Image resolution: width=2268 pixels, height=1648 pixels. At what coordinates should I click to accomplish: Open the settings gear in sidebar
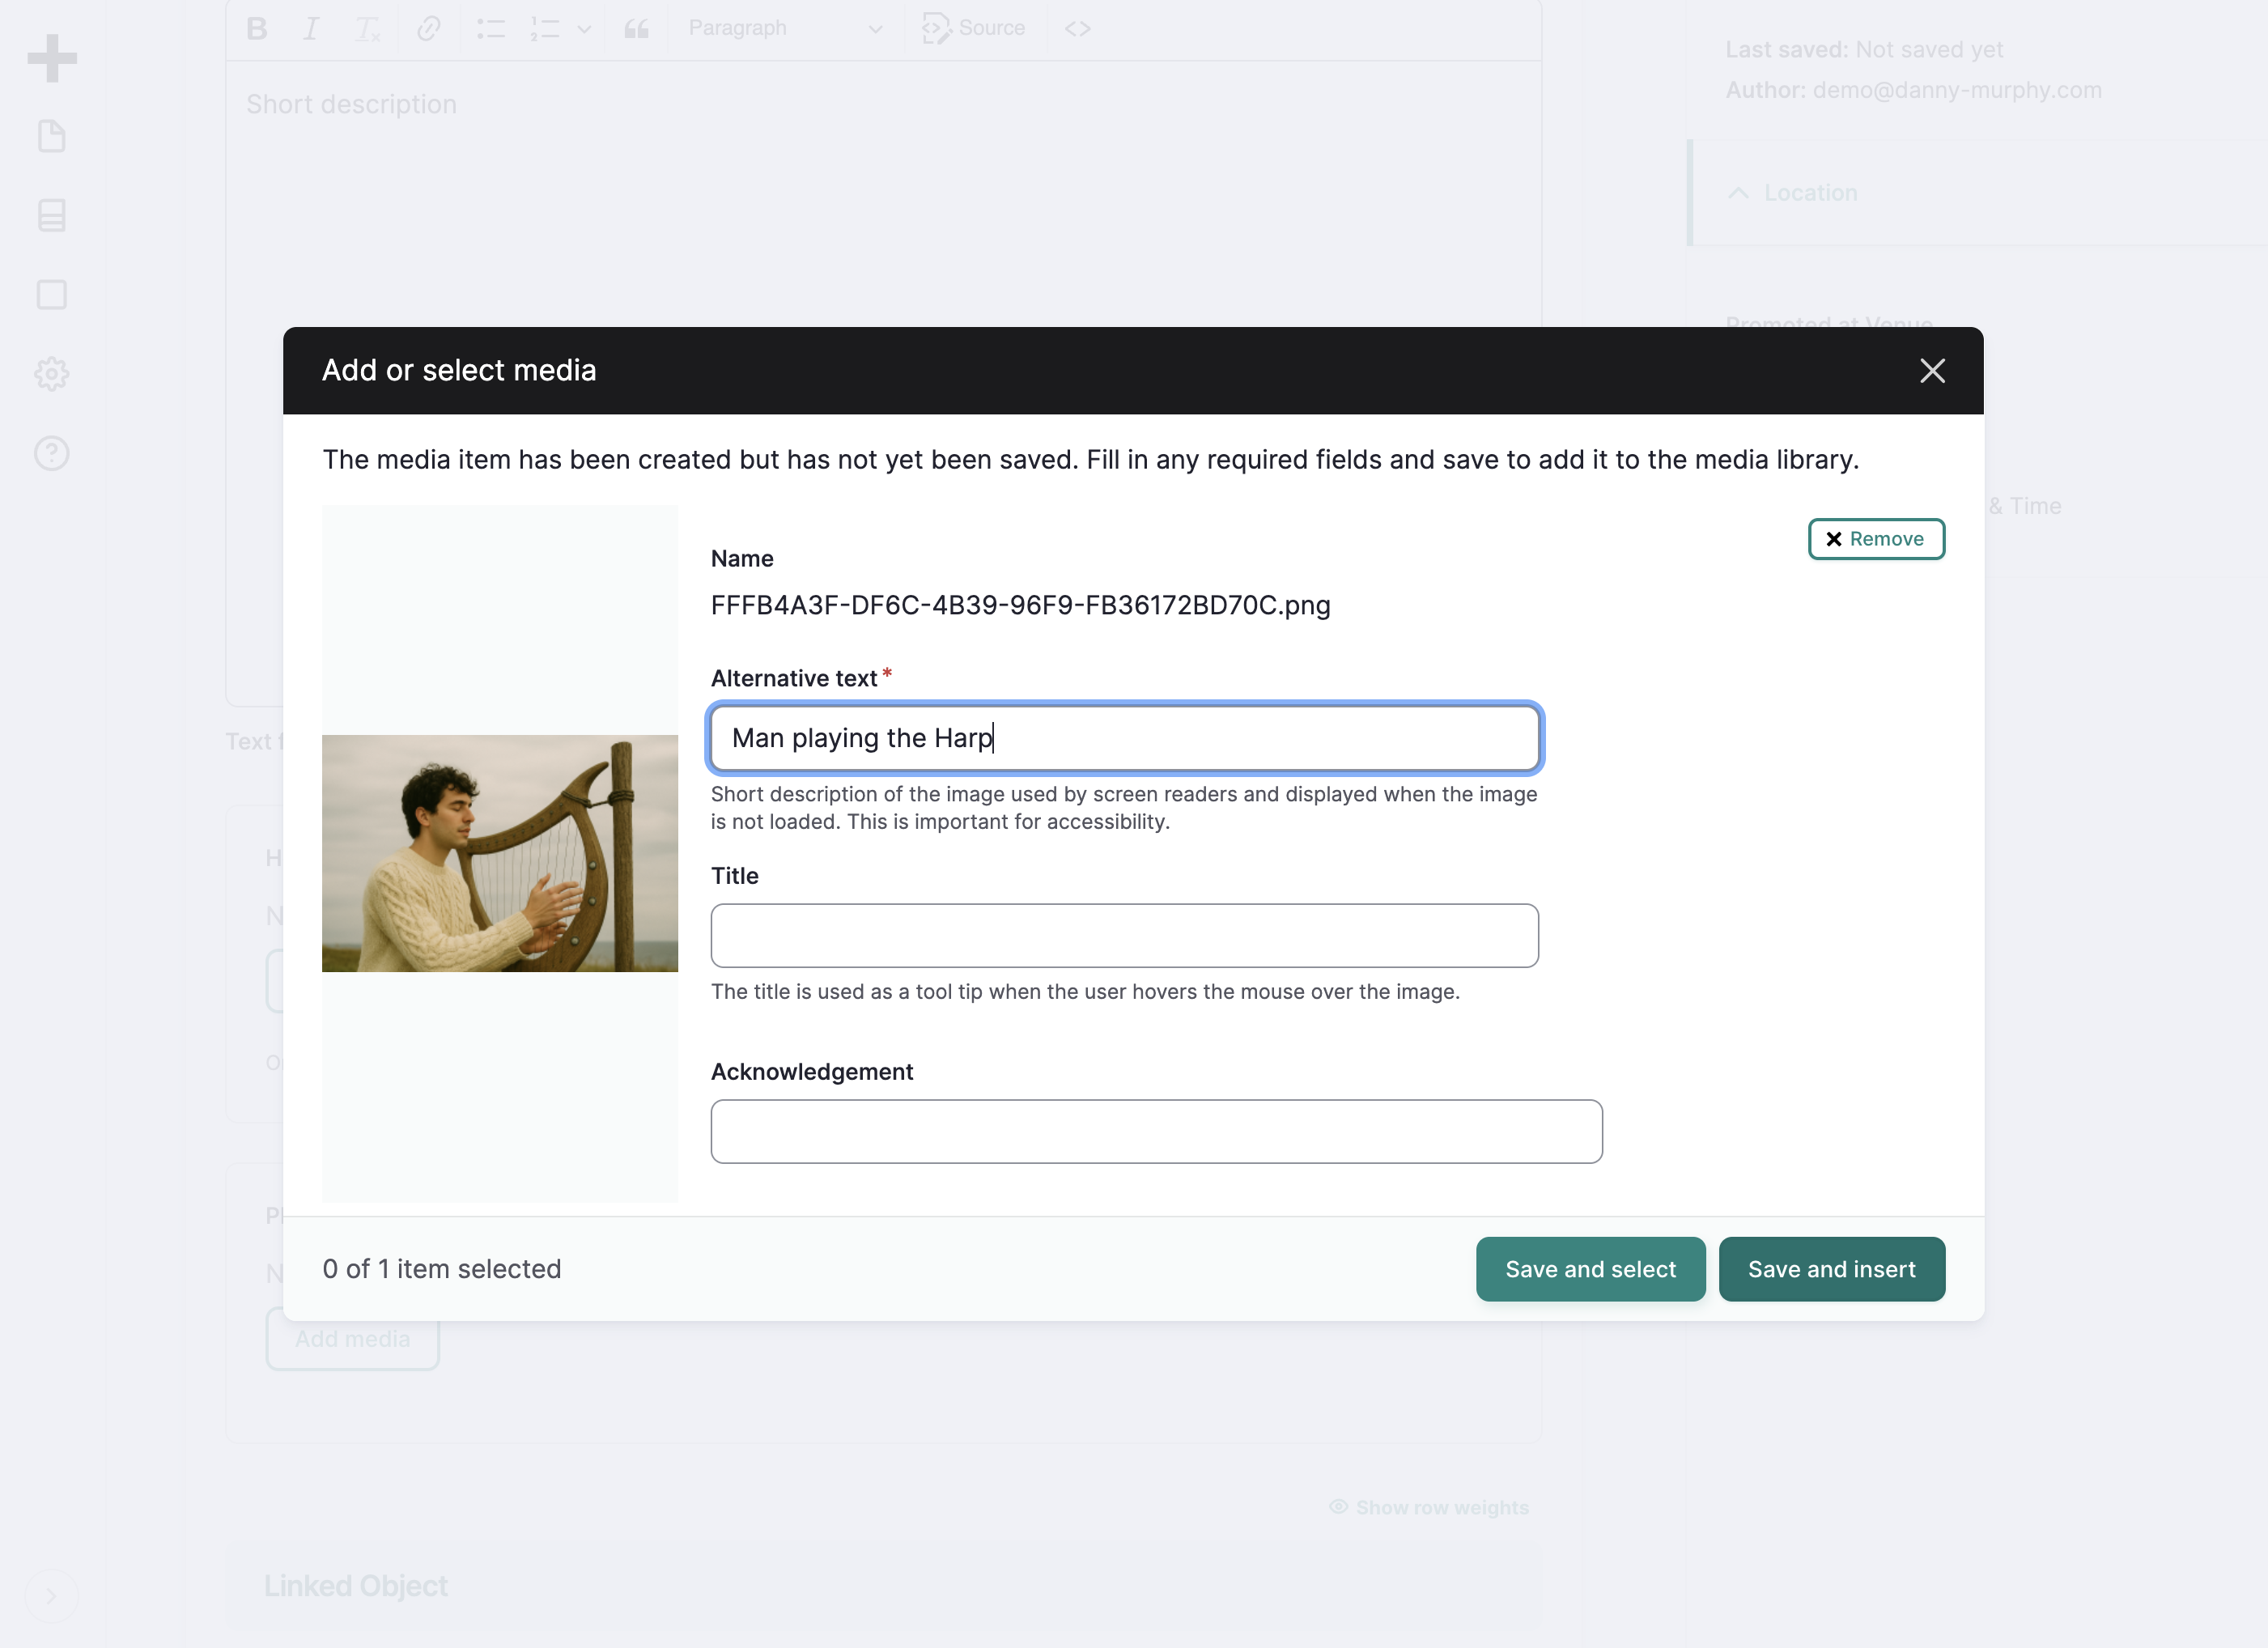click(x=52, y=374)
